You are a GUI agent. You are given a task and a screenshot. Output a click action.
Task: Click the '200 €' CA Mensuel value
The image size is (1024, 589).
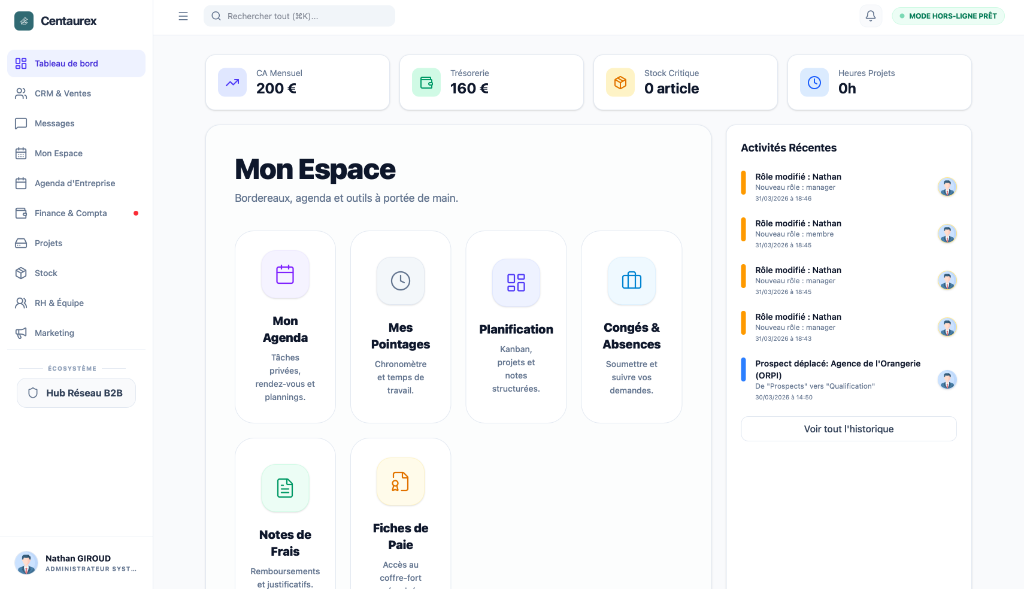276,88
